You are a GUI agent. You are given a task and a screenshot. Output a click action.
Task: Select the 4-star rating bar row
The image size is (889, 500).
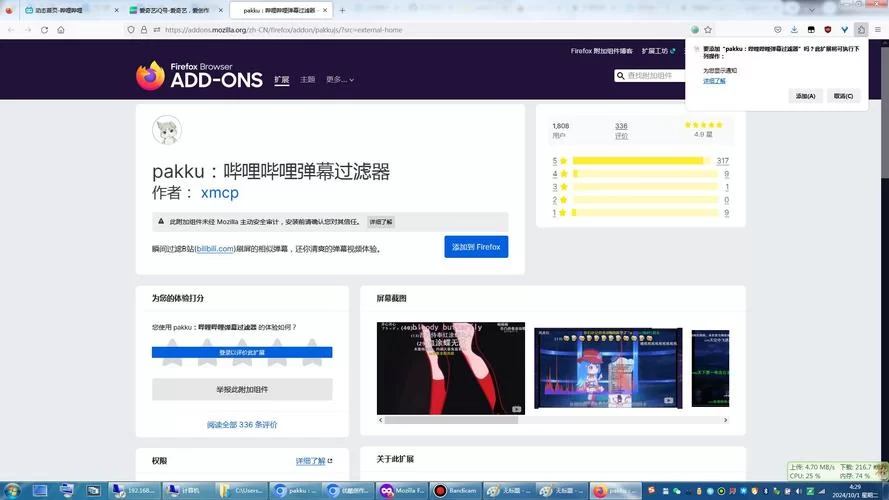click(640, 173)
